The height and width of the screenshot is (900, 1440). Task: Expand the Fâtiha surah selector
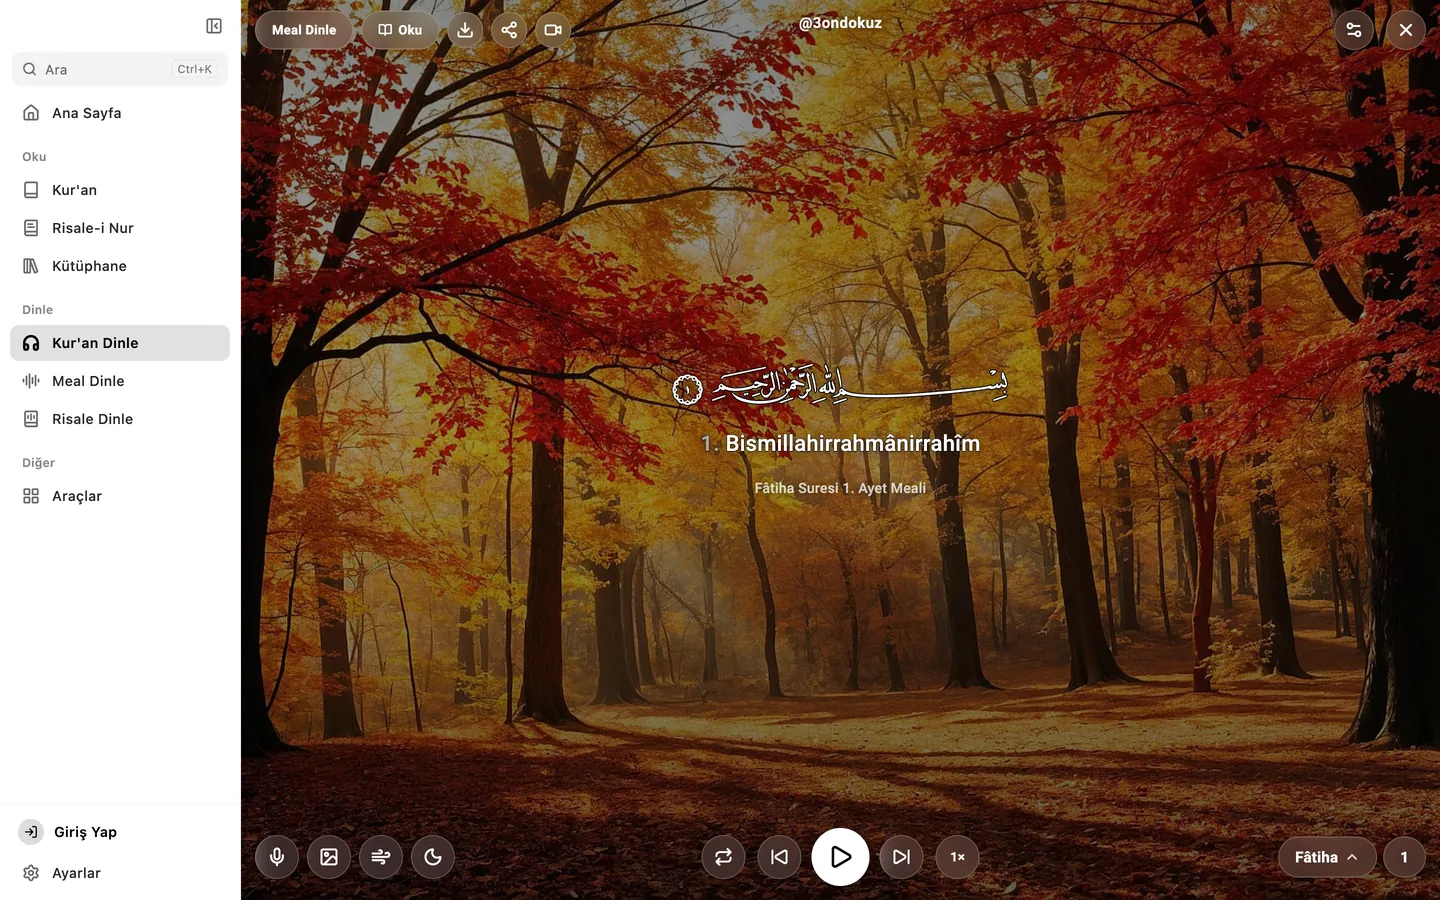click(1327, 857)
